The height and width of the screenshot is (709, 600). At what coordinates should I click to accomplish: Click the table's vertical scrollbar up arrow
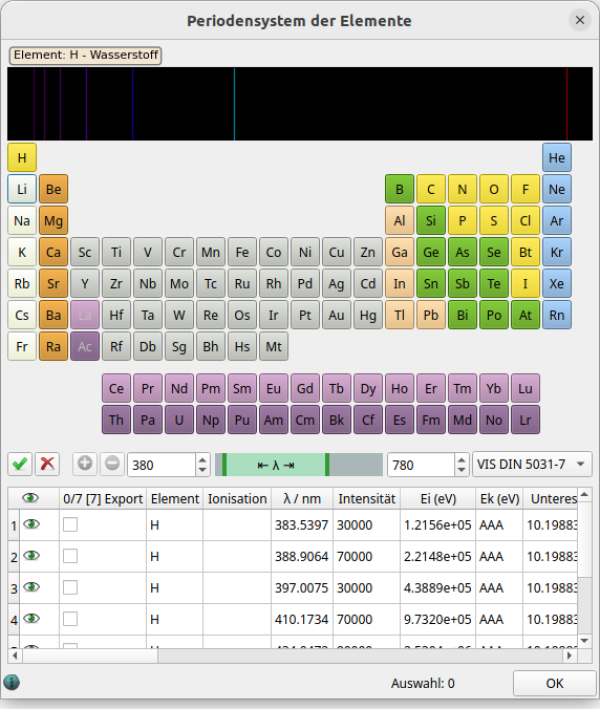pos(584,495)
